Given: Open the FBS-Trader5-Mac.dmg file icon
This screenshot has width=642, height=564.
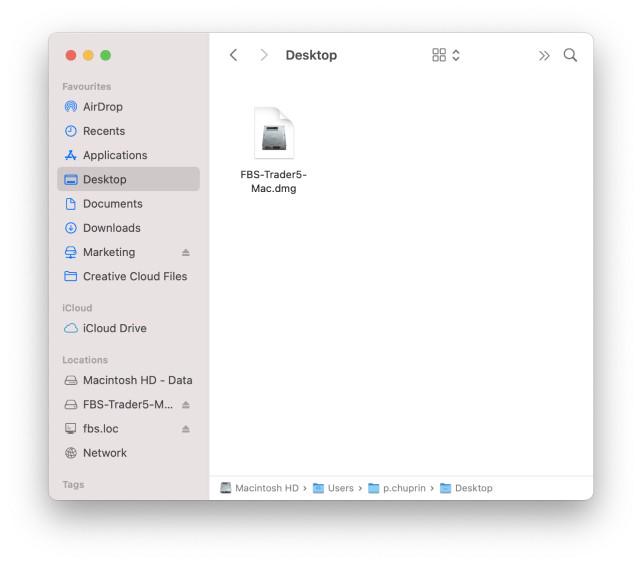Looking at the screenshot, I should [273, 134].
